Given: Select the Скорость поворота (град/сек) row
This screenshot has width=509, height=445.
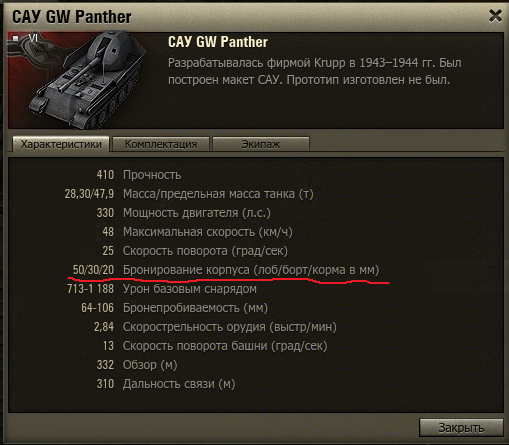Looking at the screenshot, I should [195, 251].
